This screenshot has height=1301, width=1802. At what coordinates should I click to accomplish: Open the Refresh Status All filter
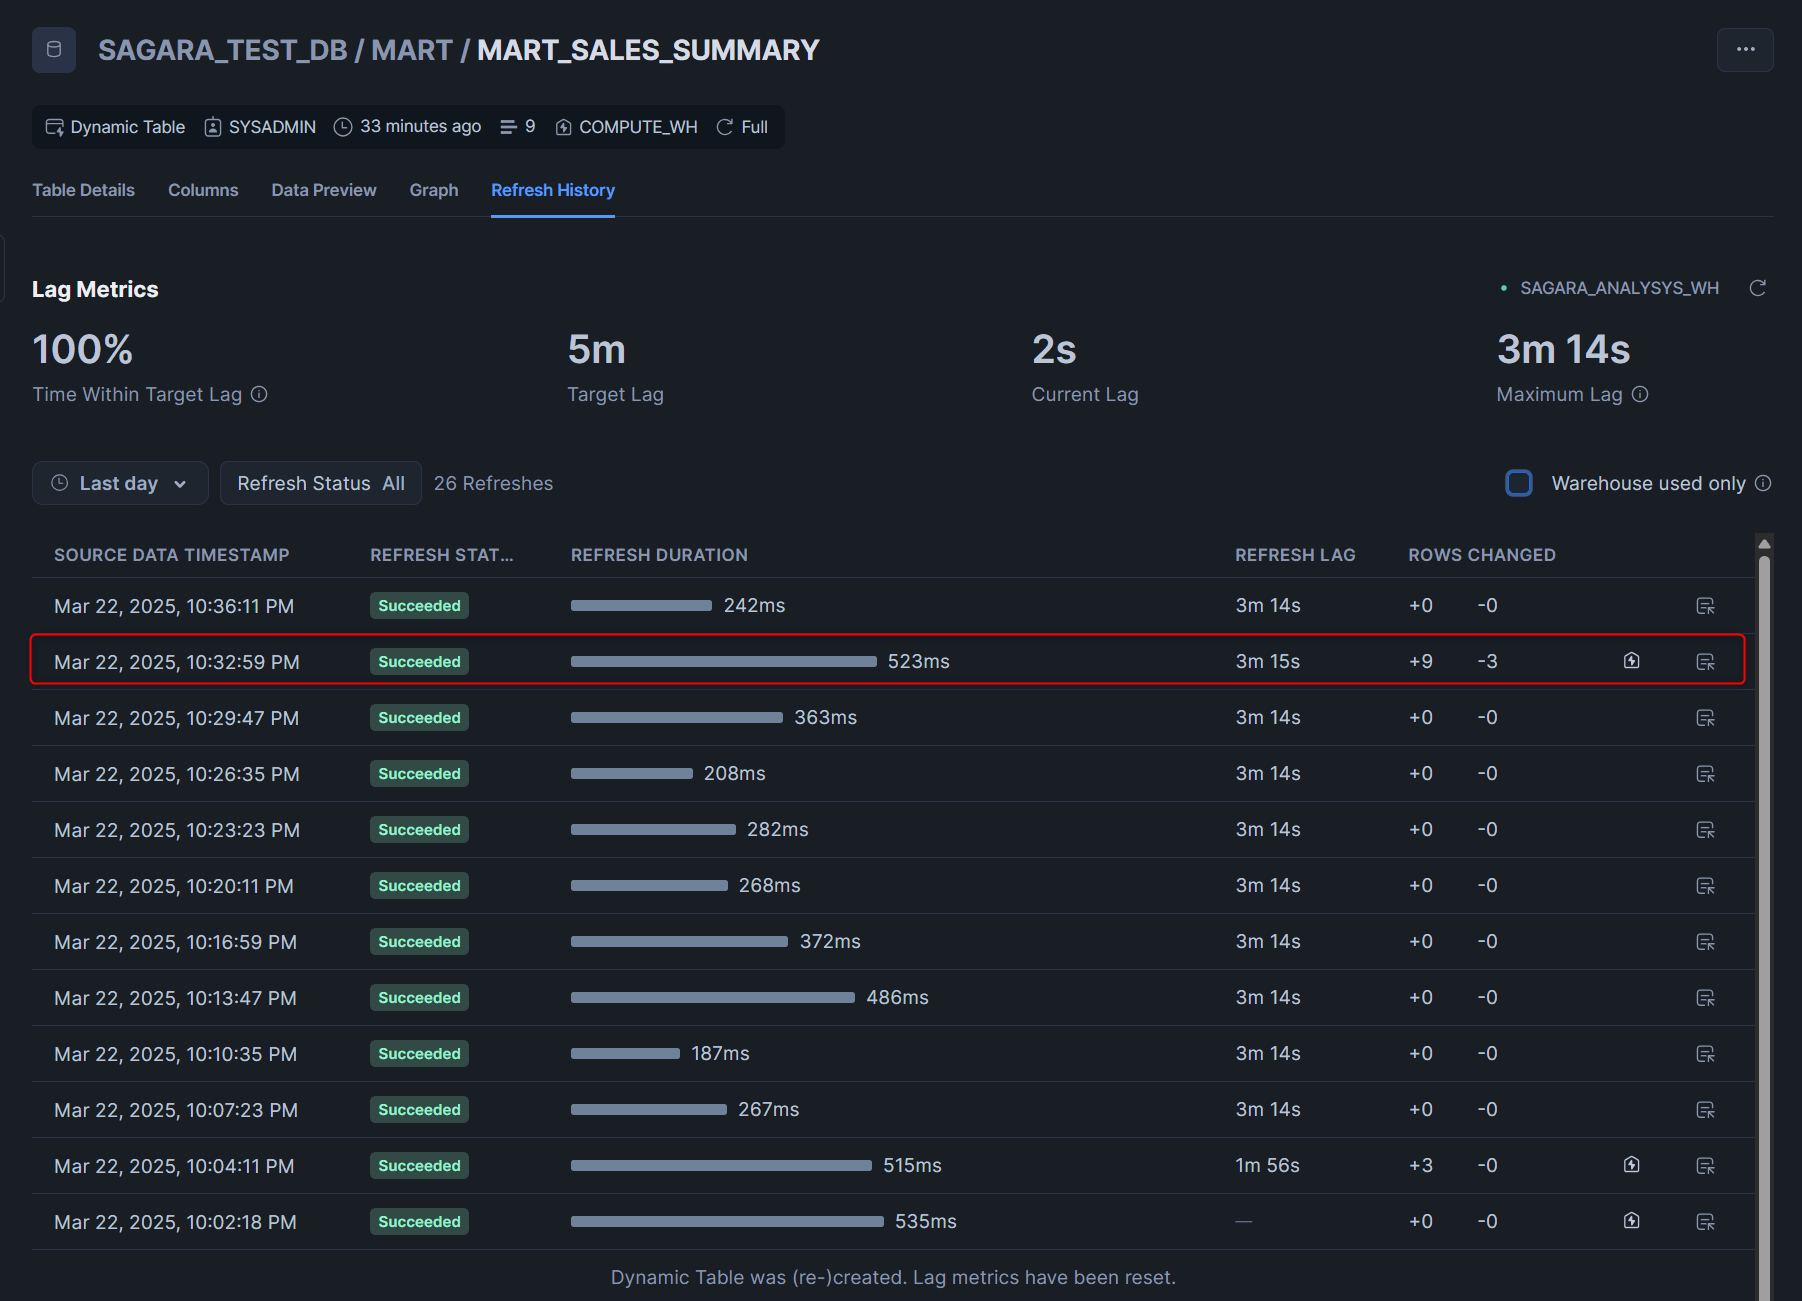pyautogui.click(x=321, y=483)
